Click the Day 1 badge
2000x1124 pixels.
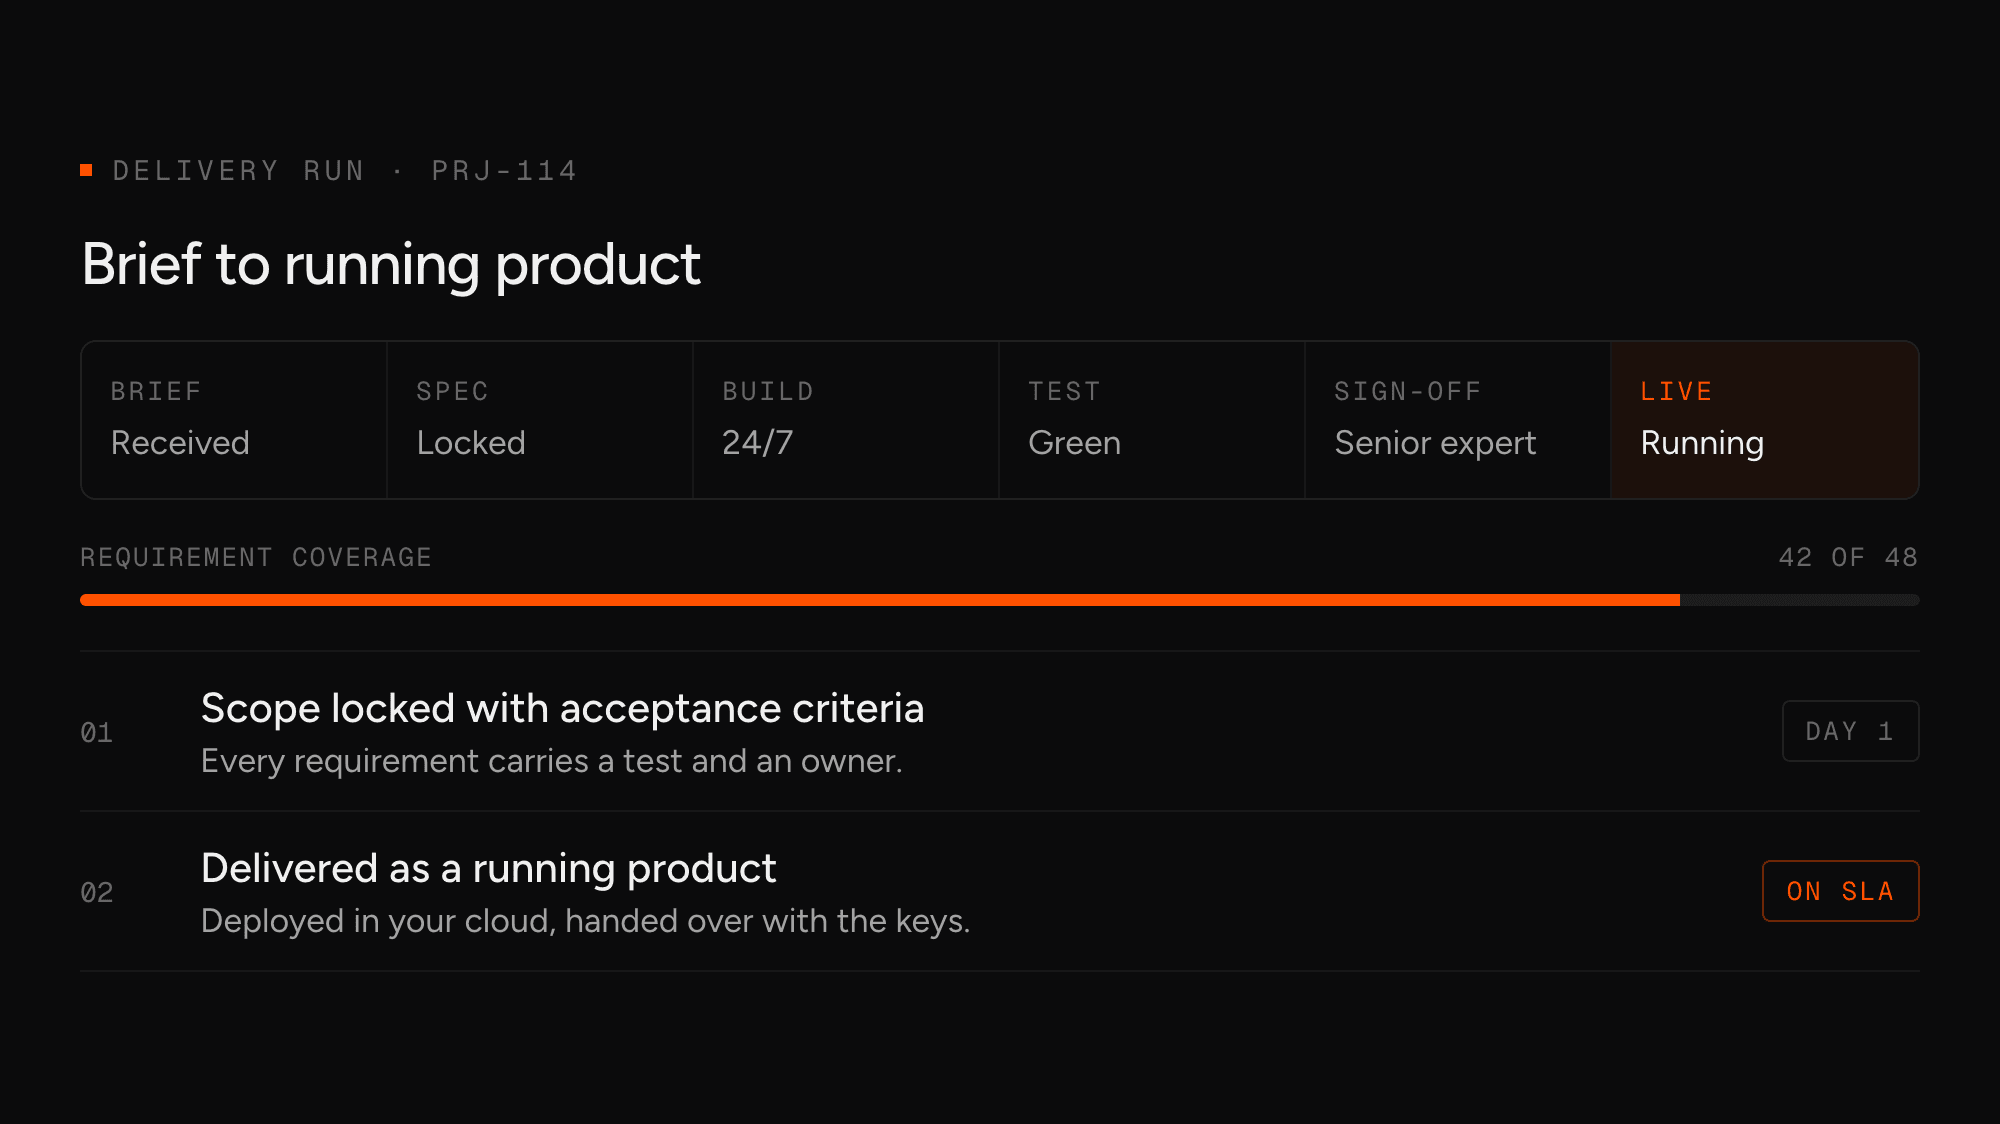1851,731
